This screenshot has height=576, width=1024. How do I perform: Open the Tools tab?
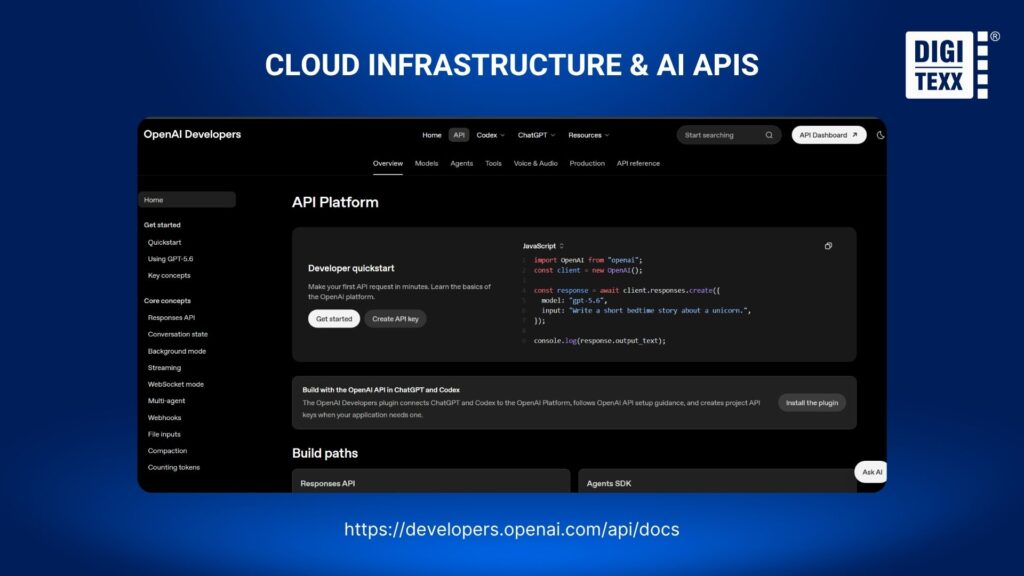tap(493, 163)
